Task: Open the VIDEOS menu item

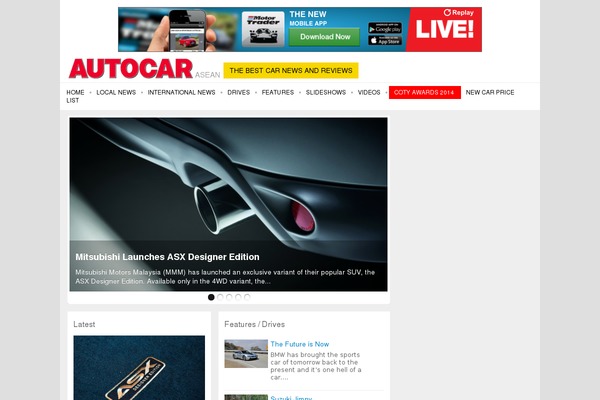Action: click(369, 92)
